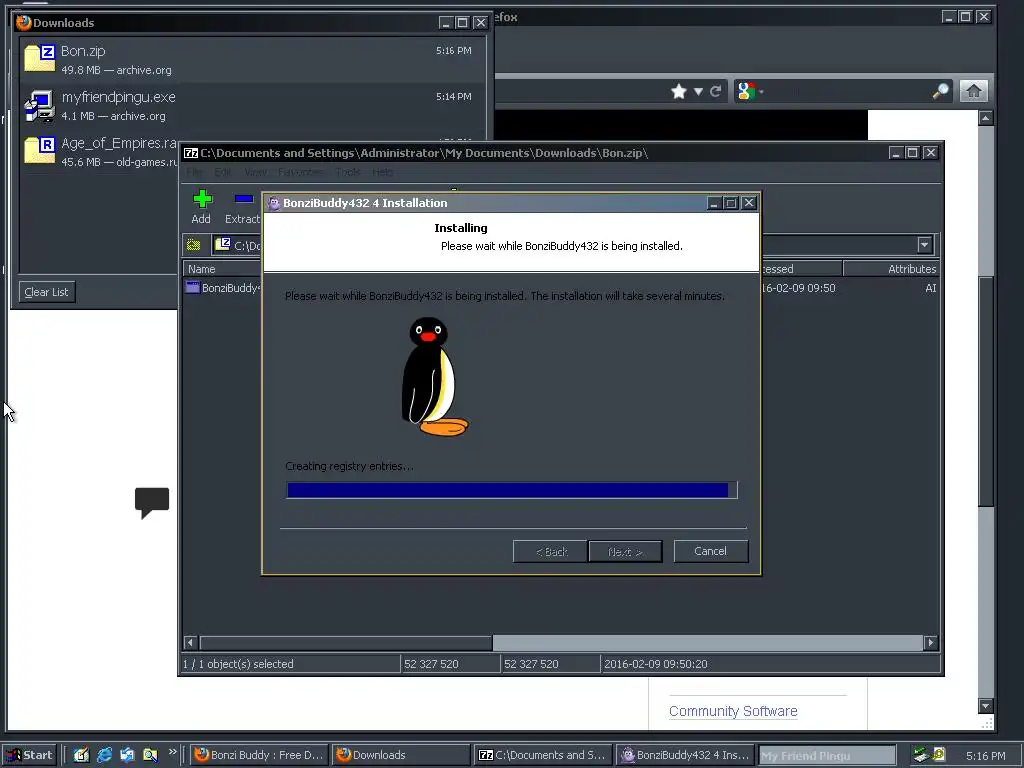Open the Community Software link
The width and height of the screenshot is (1024, 768).
pos(733,711)
